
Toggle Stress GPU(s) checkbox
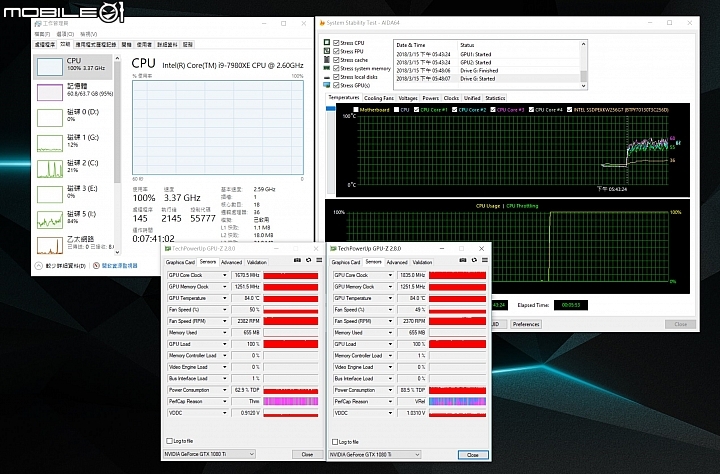click(336, 85)
